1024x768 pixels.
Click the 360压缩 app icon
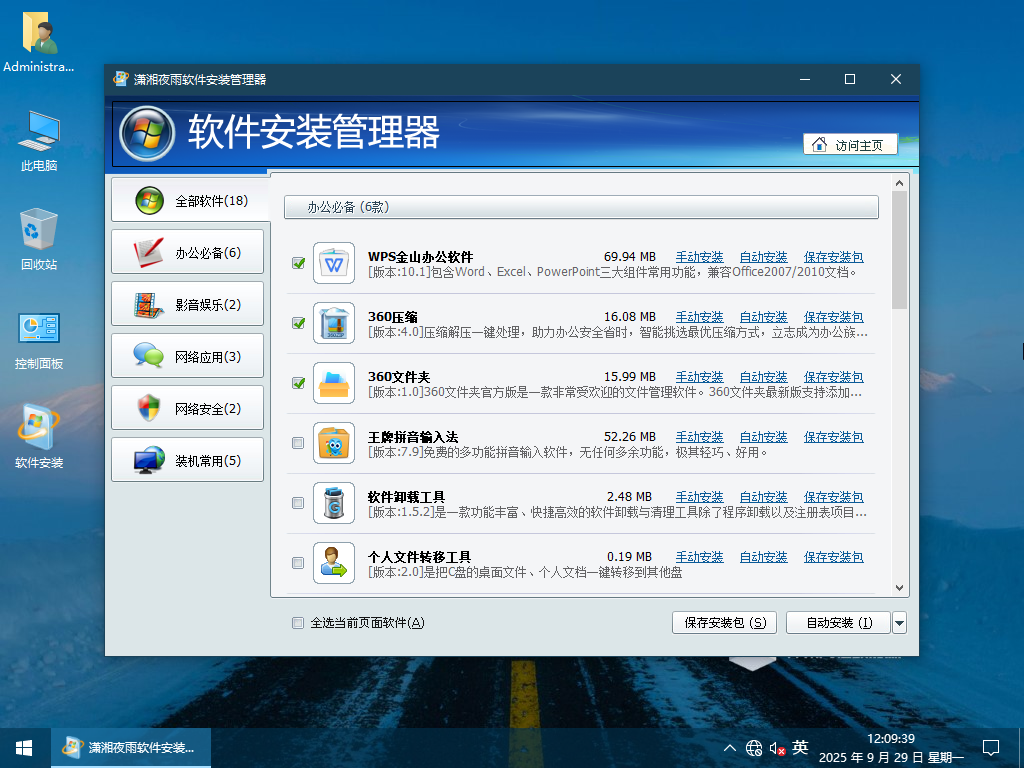(x=334, y=323)
